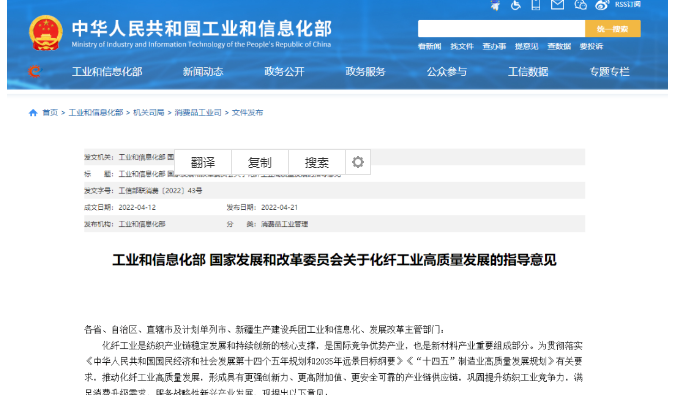674x395 pixels.
Task: Click the orange e logo in nav bar
Action: click(34, 71)
